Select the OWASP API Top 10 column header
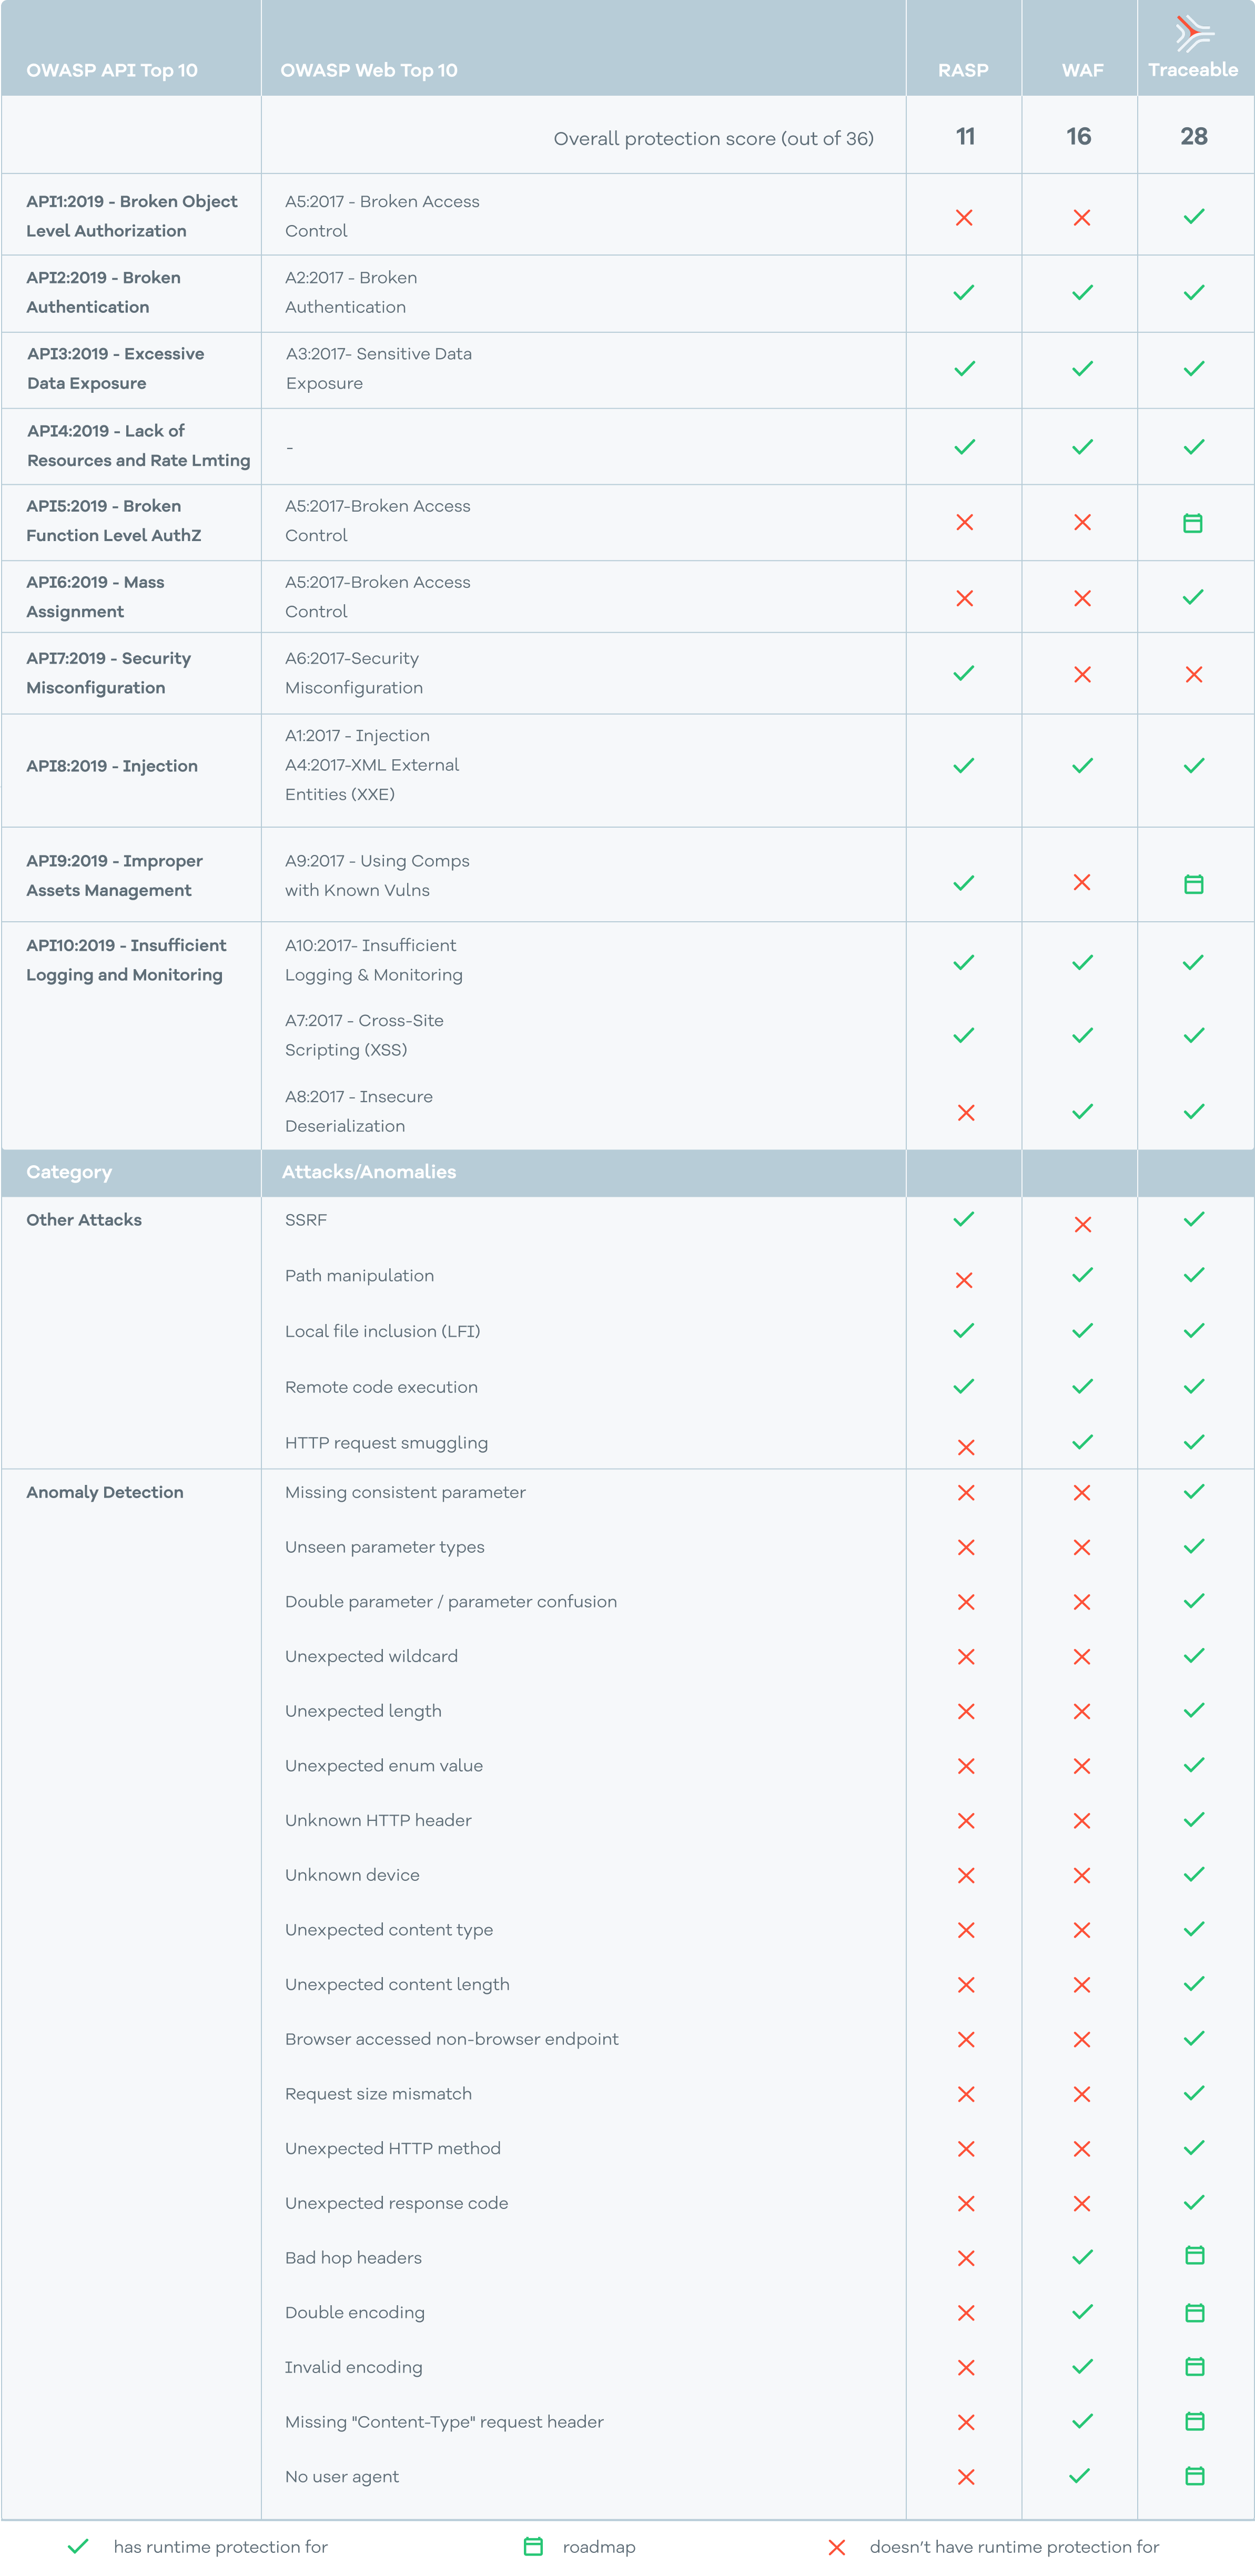The height and width of the screenshot is (2576, 1255). pyautogui.click(x=112, y=70)
